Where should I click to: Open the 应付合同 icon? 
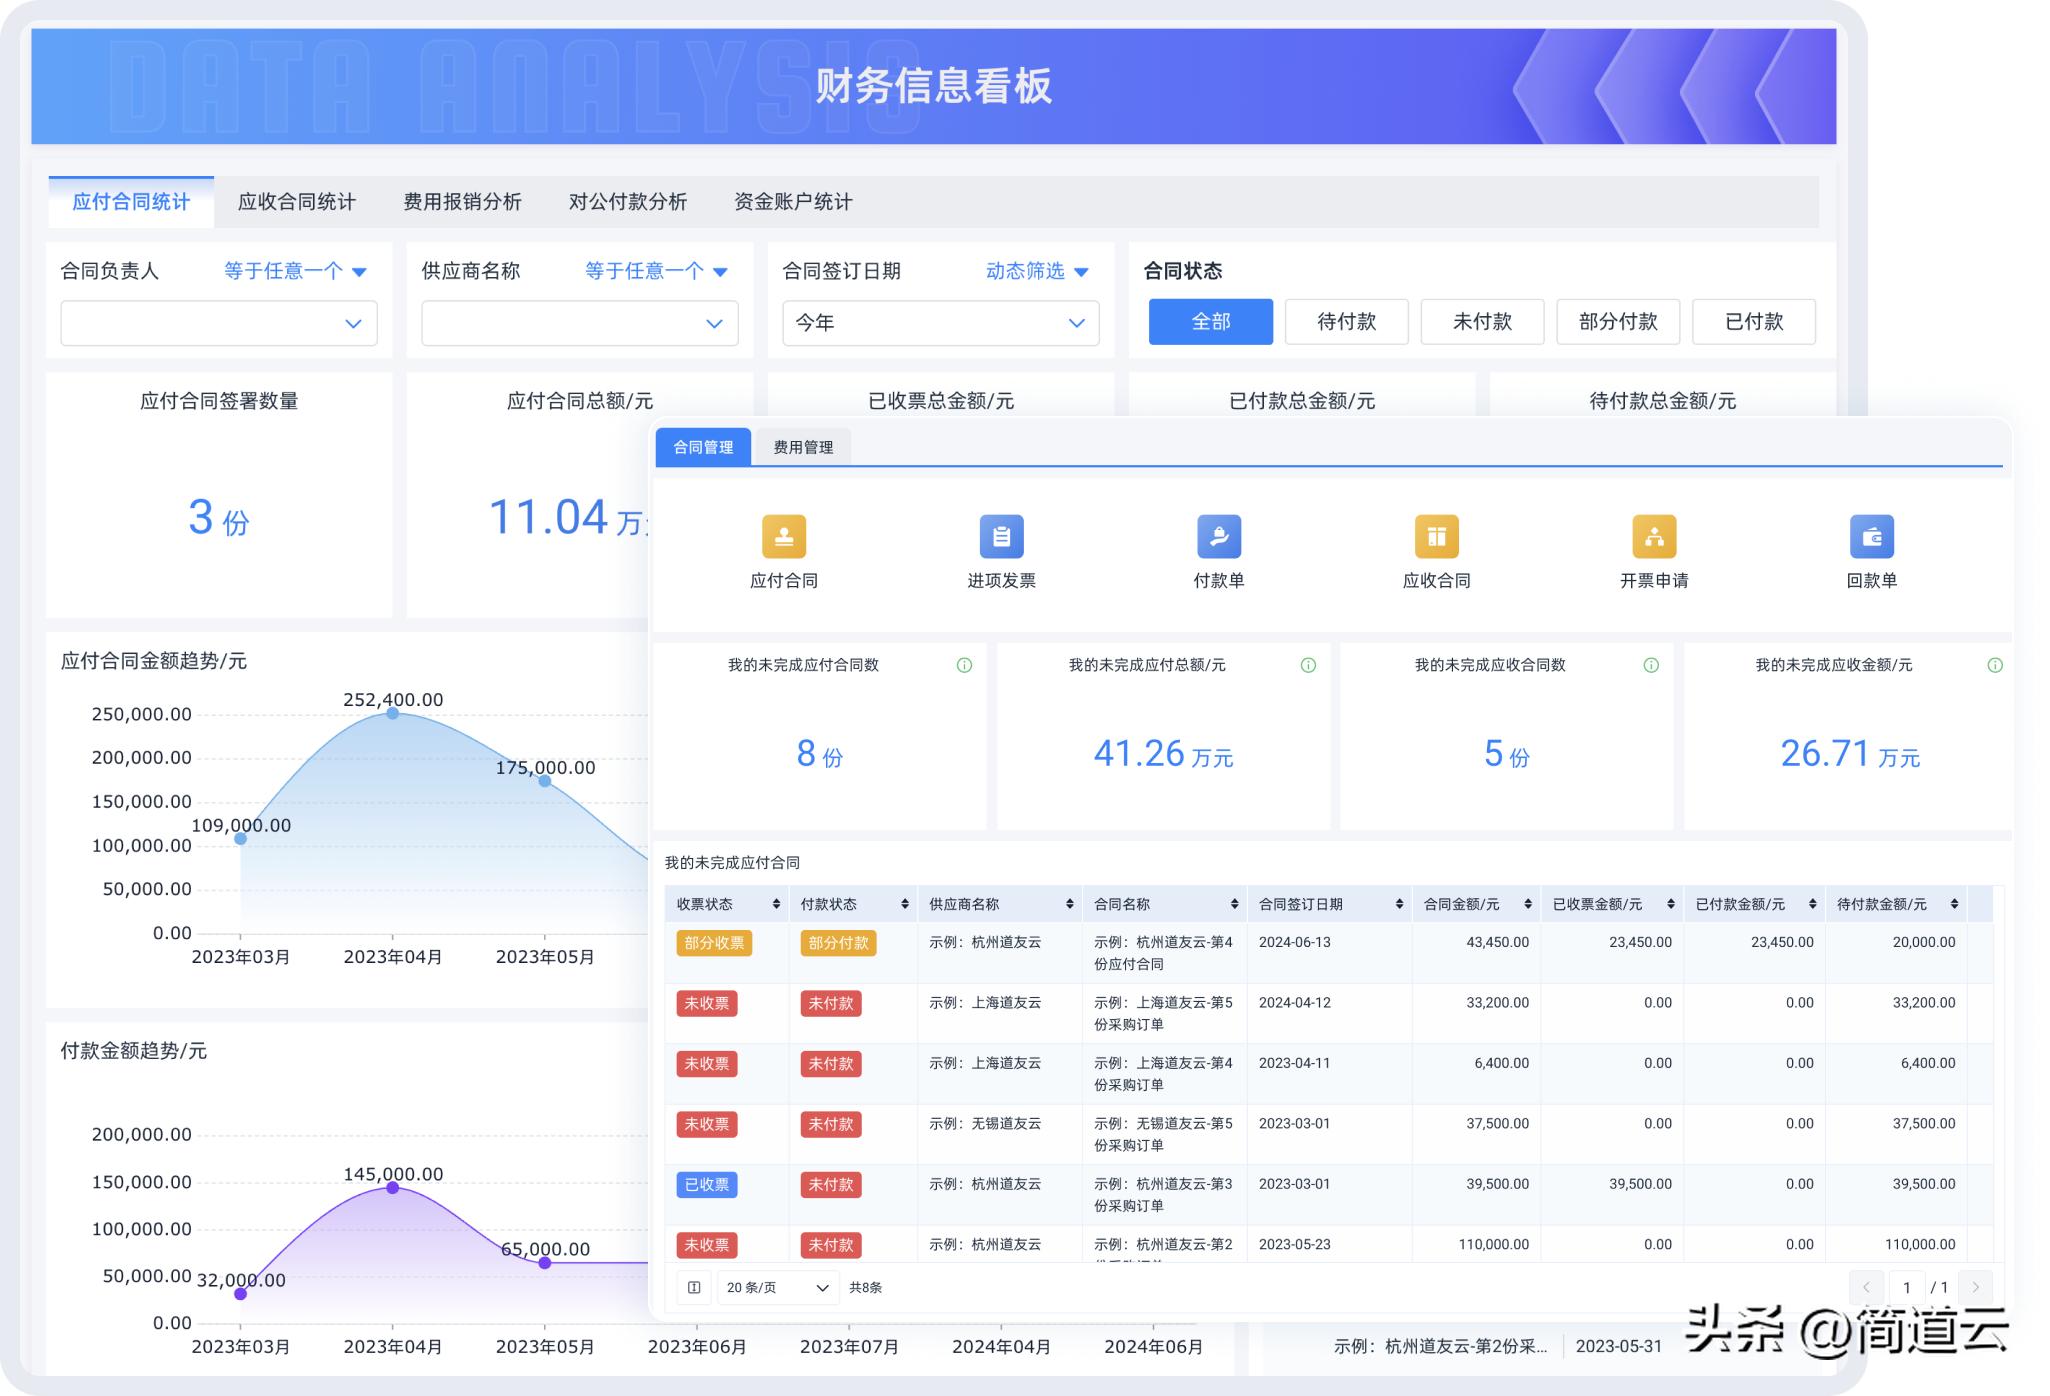coord(784,538)
